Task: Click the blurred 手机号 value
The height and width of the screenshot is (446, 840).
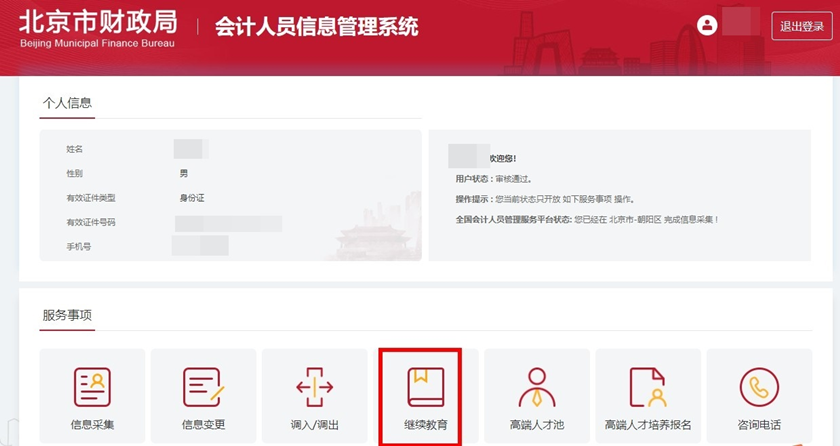Action: point(200,245)
